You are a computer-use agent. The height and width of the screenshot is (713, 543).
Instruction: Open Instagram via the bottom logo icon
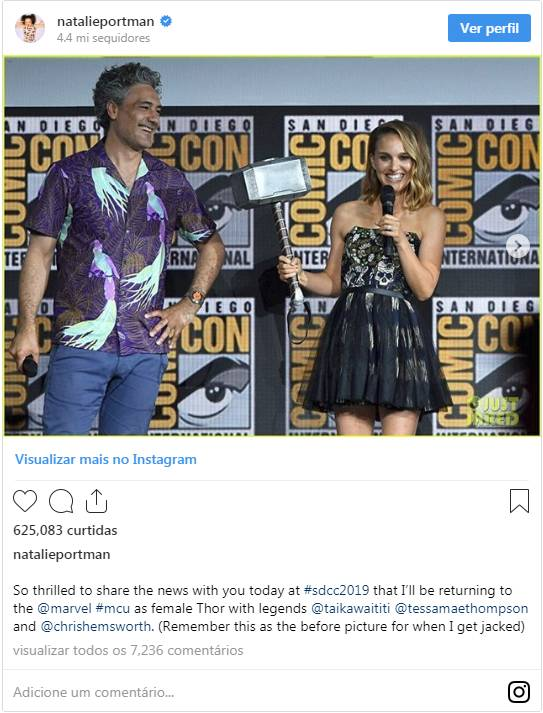(x=518, y=692)
